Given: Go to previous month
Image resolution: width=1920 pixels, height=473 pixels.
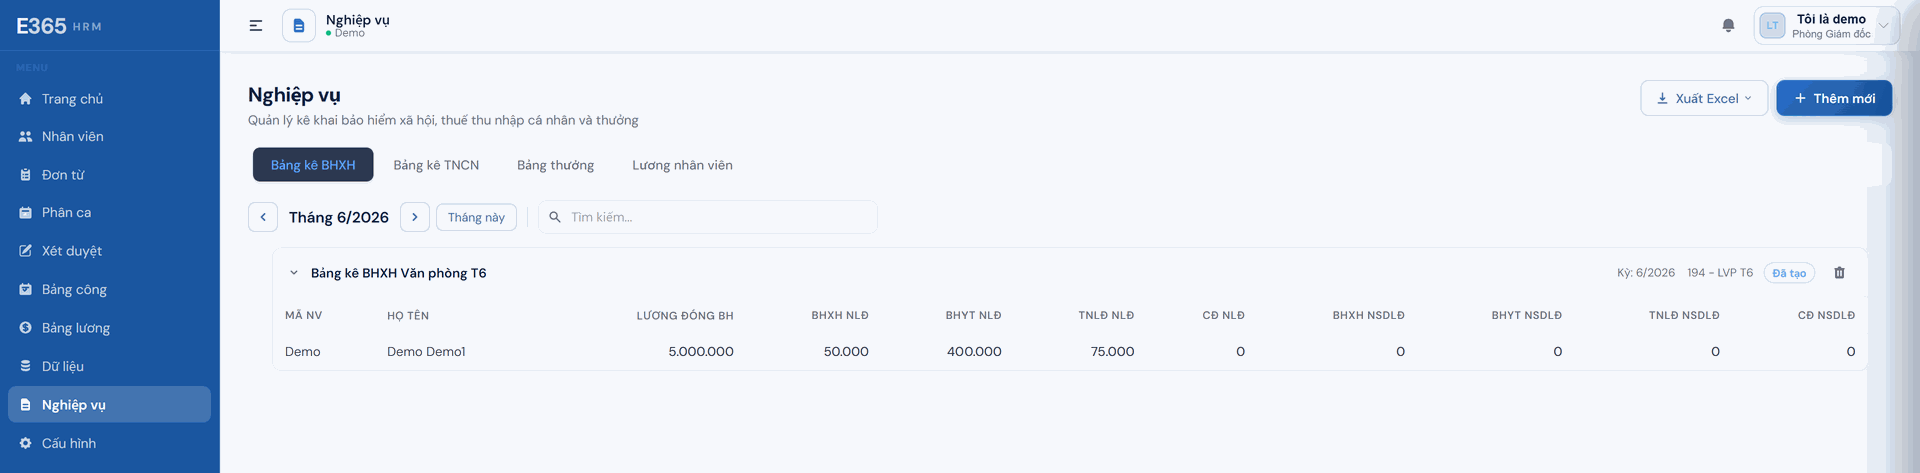Looking at the screenshot, I should [263, 217].
